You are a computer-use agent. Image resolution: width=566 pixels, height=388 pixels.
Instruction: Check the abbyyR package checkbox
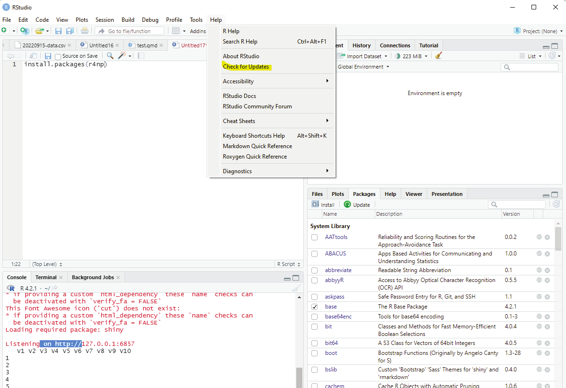tap(314, 280)
